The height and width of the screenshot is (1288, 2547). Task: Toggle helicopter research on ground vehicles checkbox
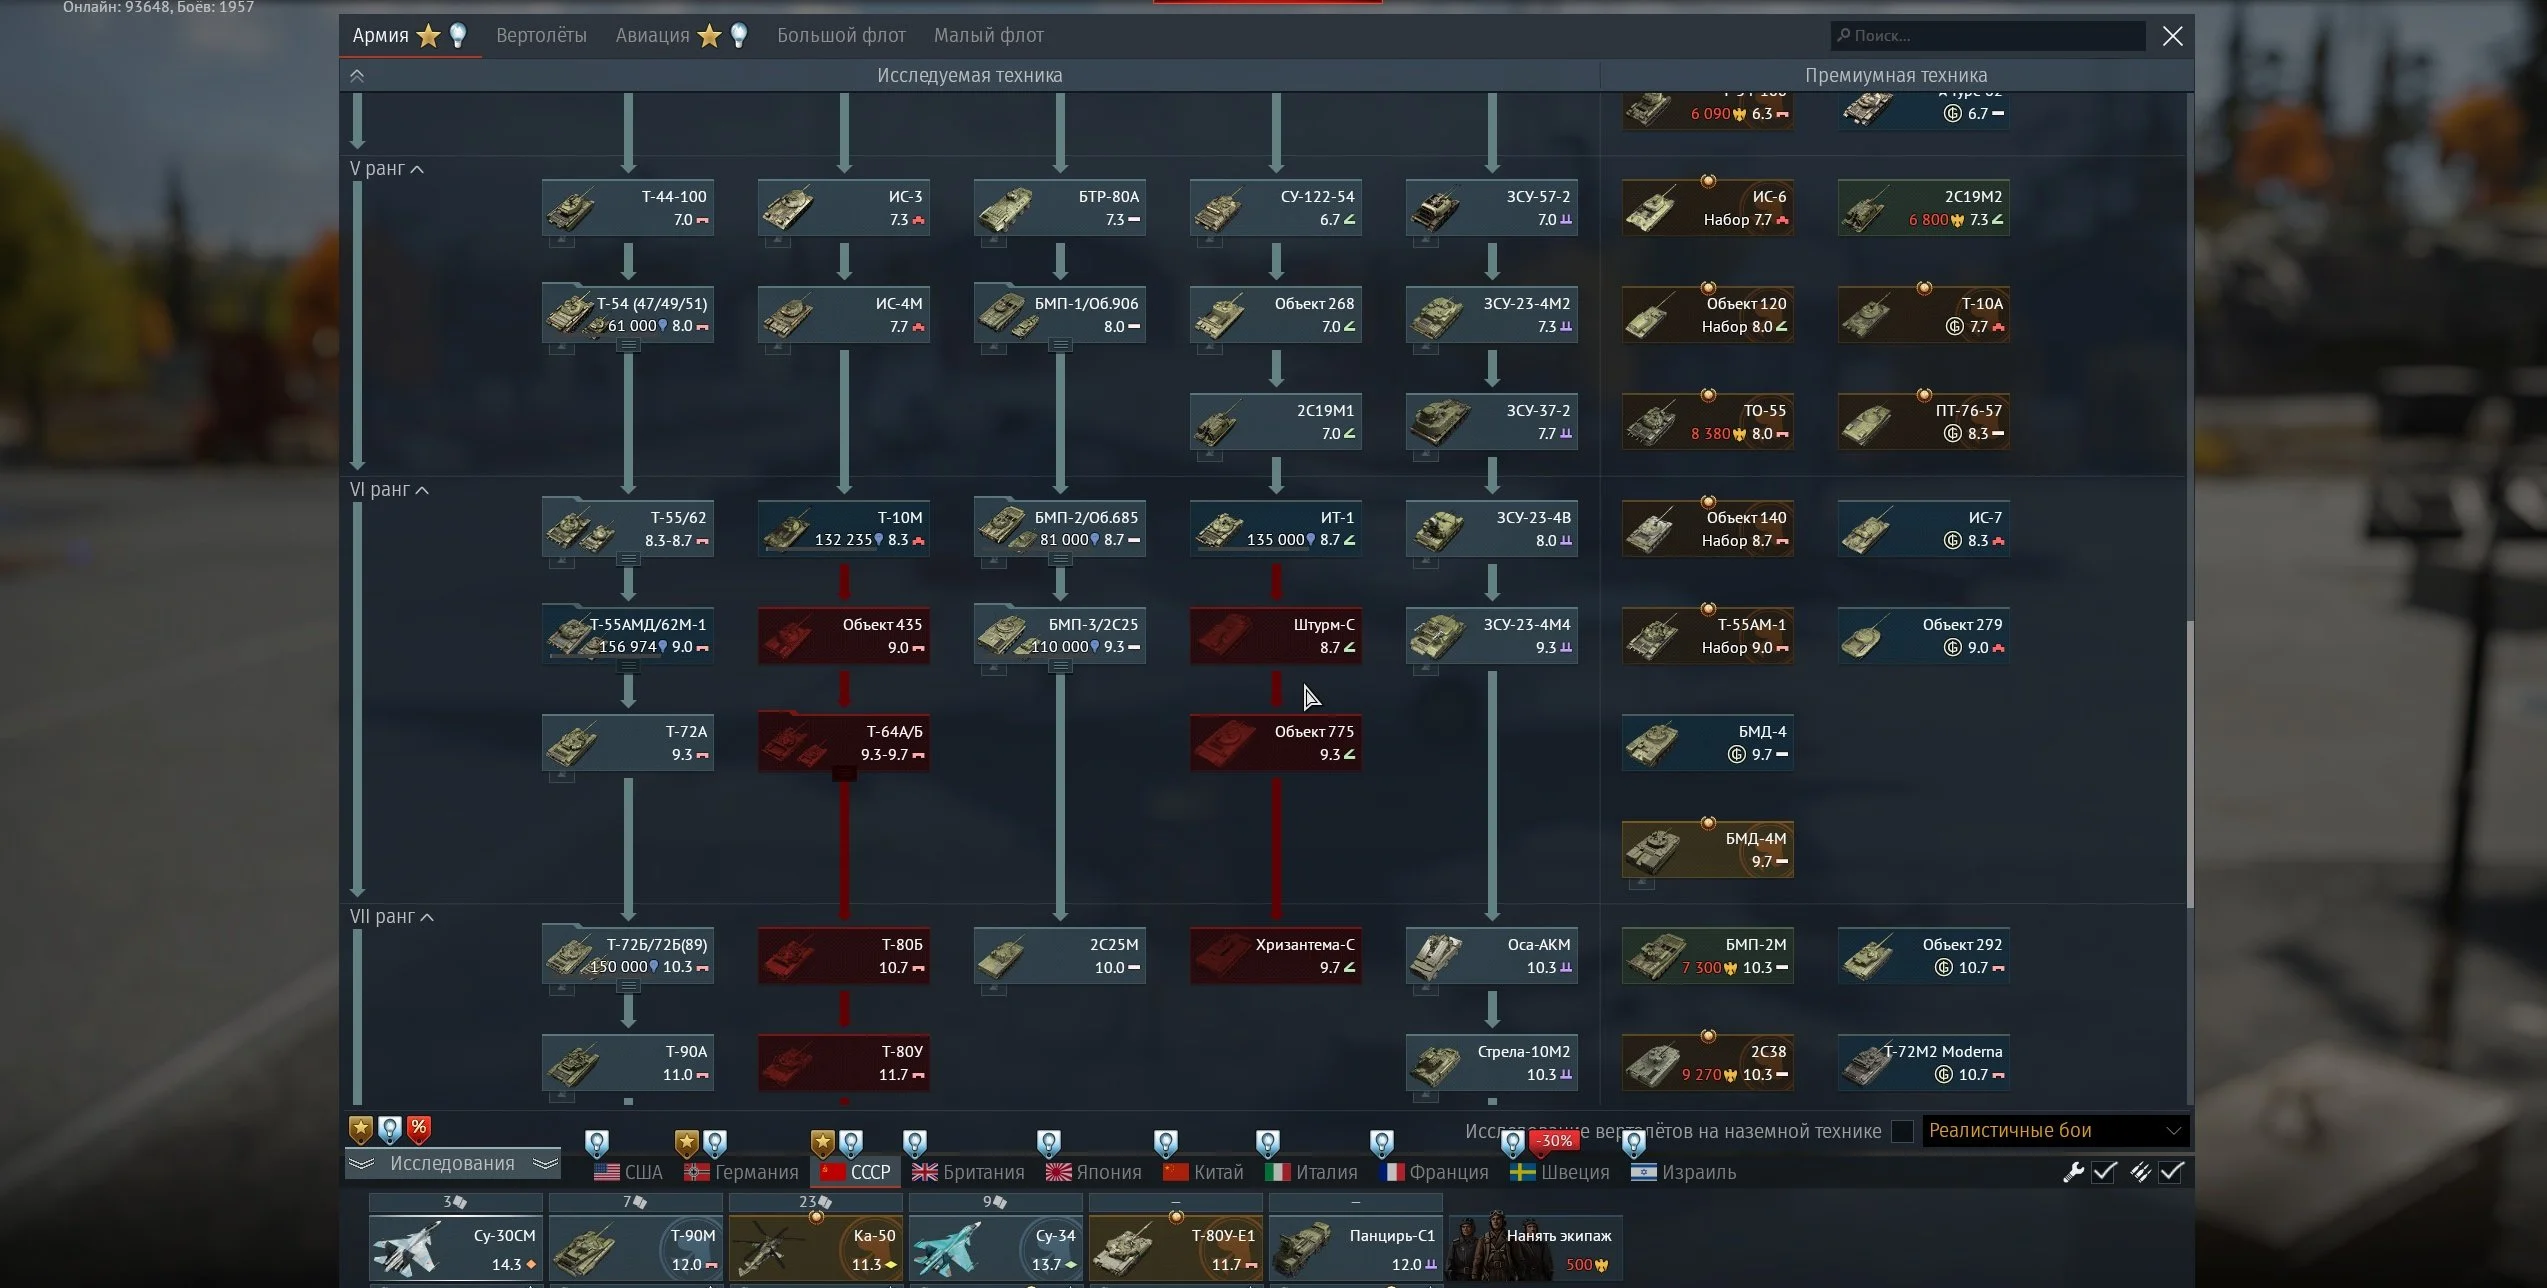[x=1903, y=1131]
